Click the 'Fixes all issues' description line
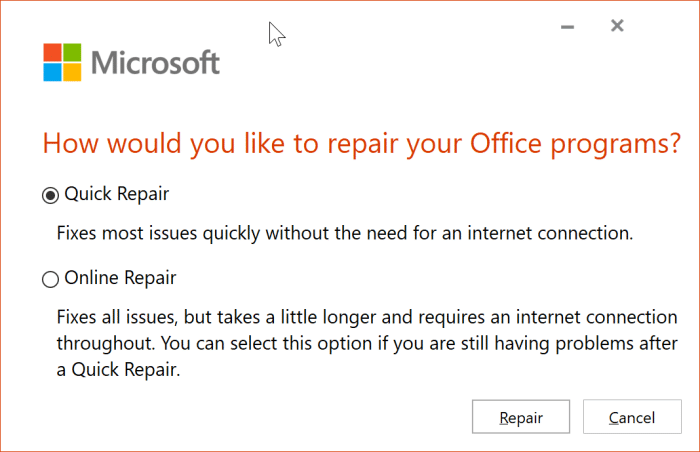The image size is (700, 452). pyautogui.click(x=365, y=318)
